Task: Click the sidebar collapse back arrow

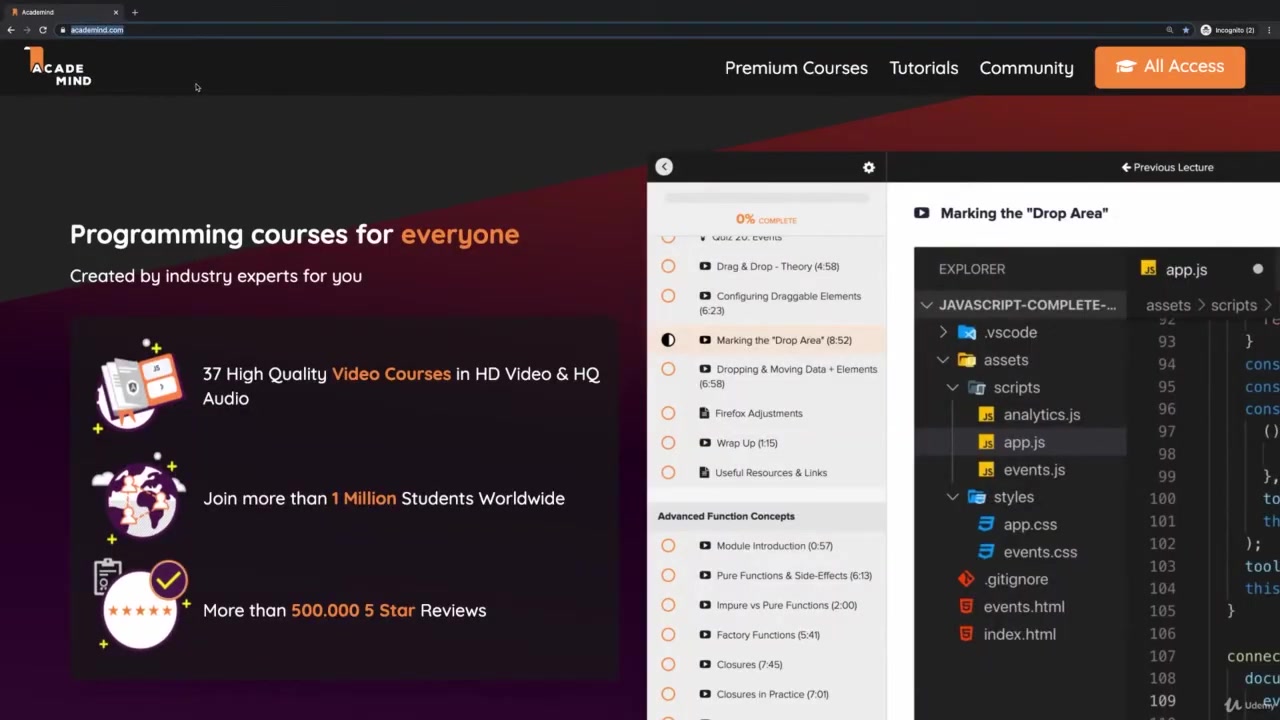Action: [x=664, y=167]
